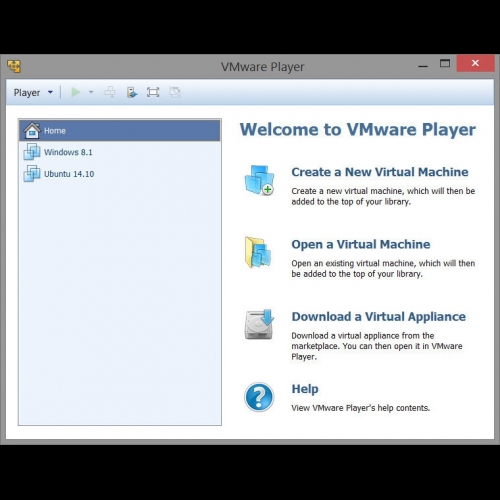This screenshot has width=500, height=500.
Task: Enter full screen mode via toolbar icon
Action: [x=153, y=92]
